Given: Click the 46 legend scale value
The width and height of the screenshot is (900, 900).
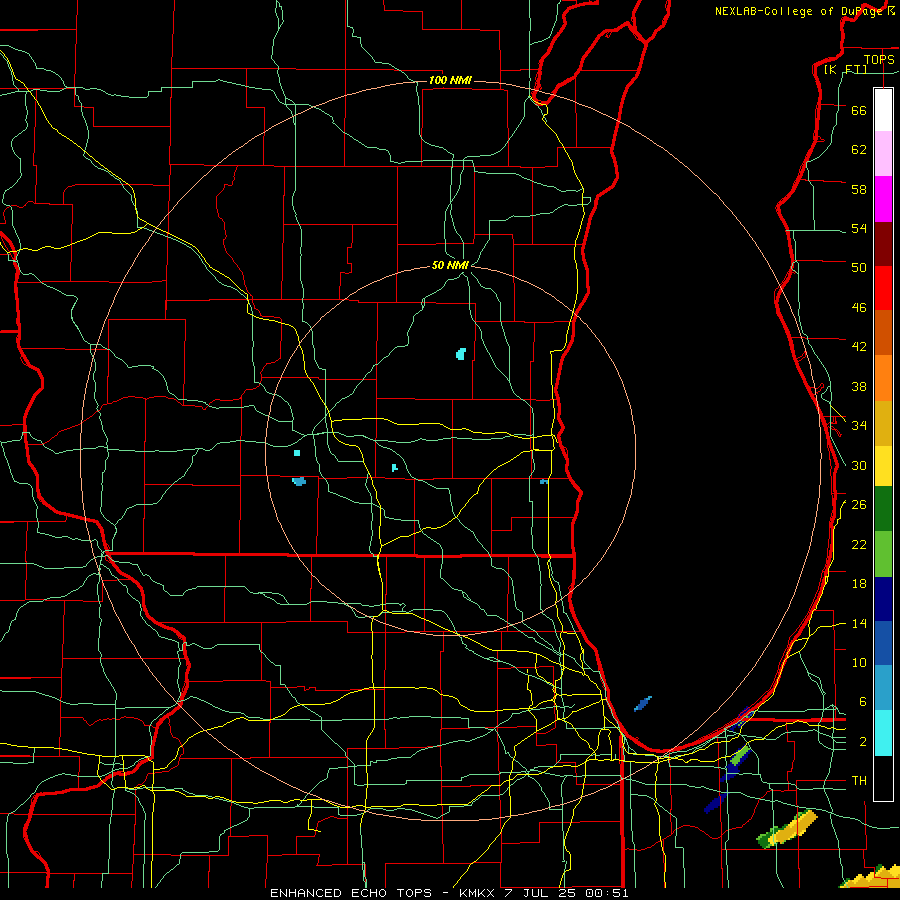Looking at the screenshot, I should point(859,308).
